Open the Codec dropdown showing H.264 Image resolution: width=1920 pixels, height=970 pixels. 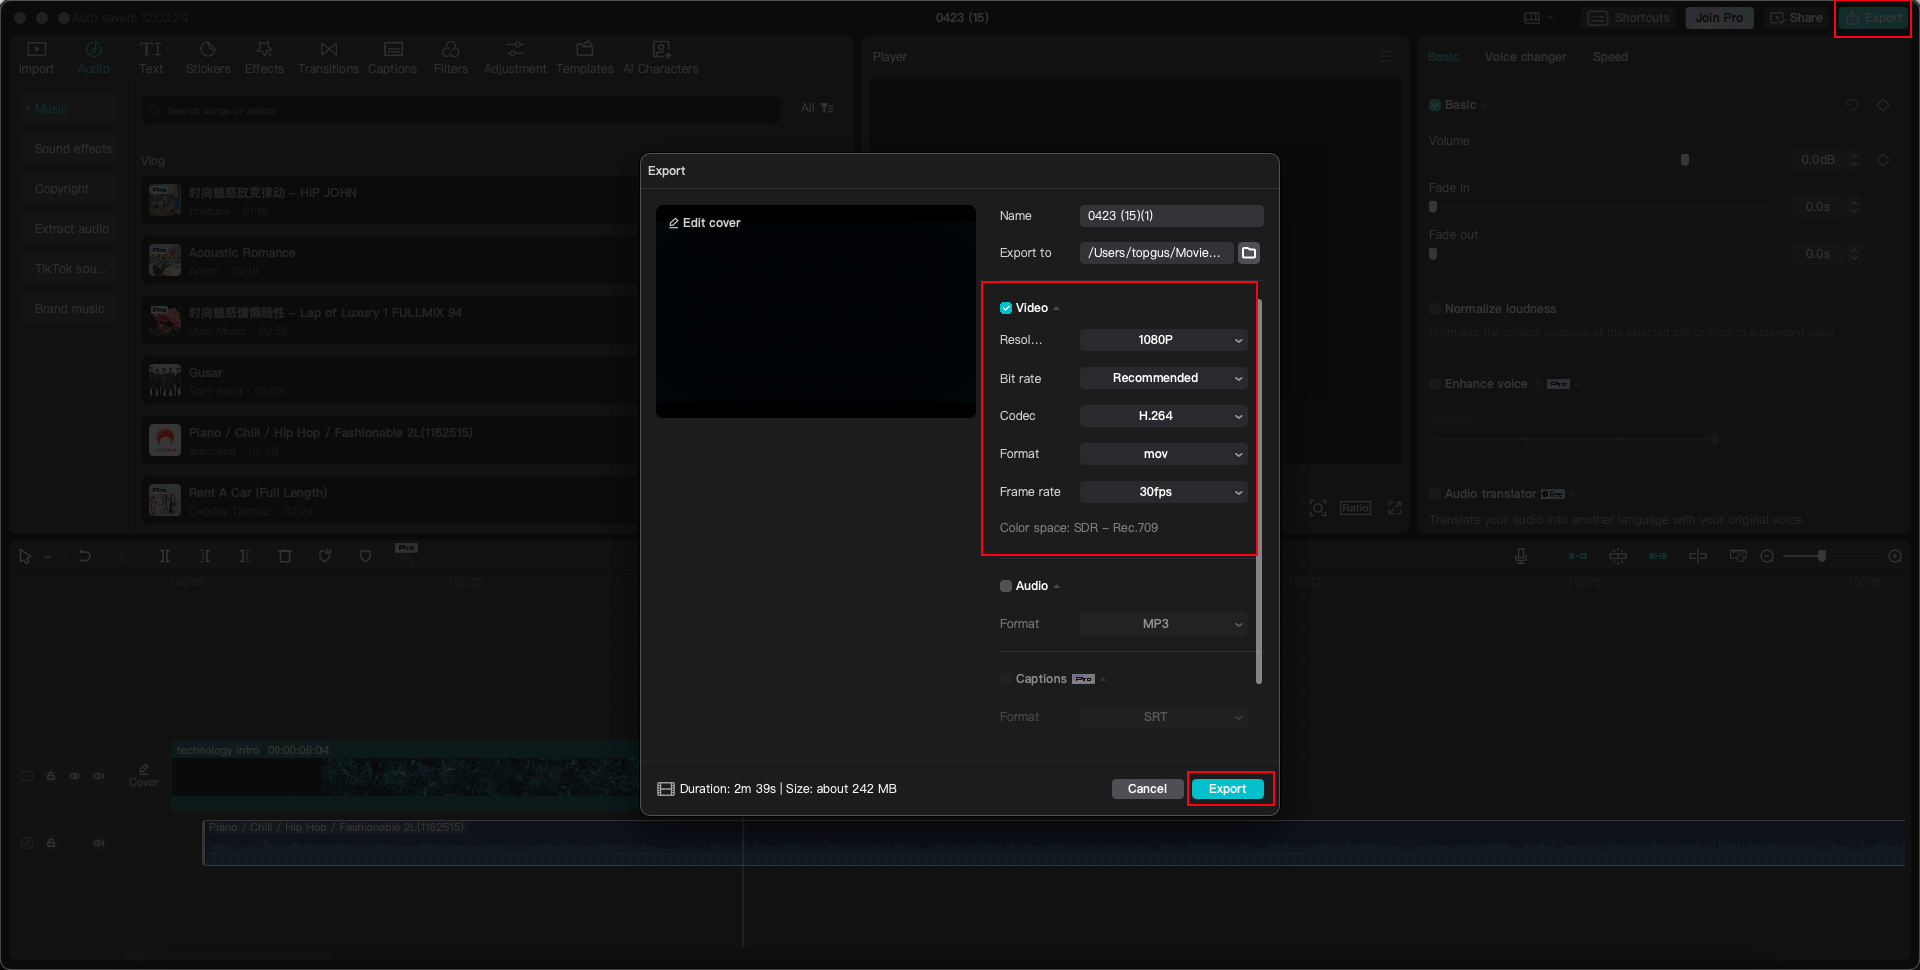(1163, 416)
